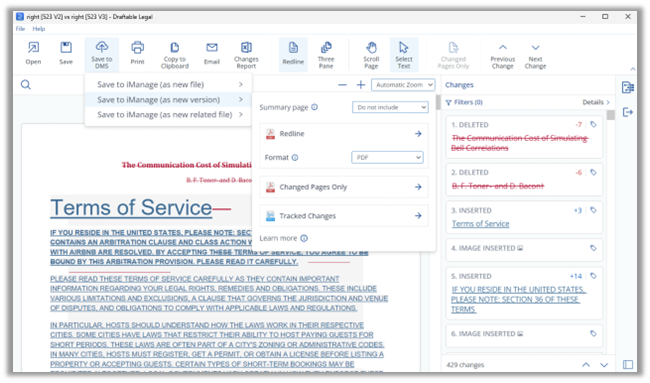Jump to Next Change in toolbar

coord(535,56)
